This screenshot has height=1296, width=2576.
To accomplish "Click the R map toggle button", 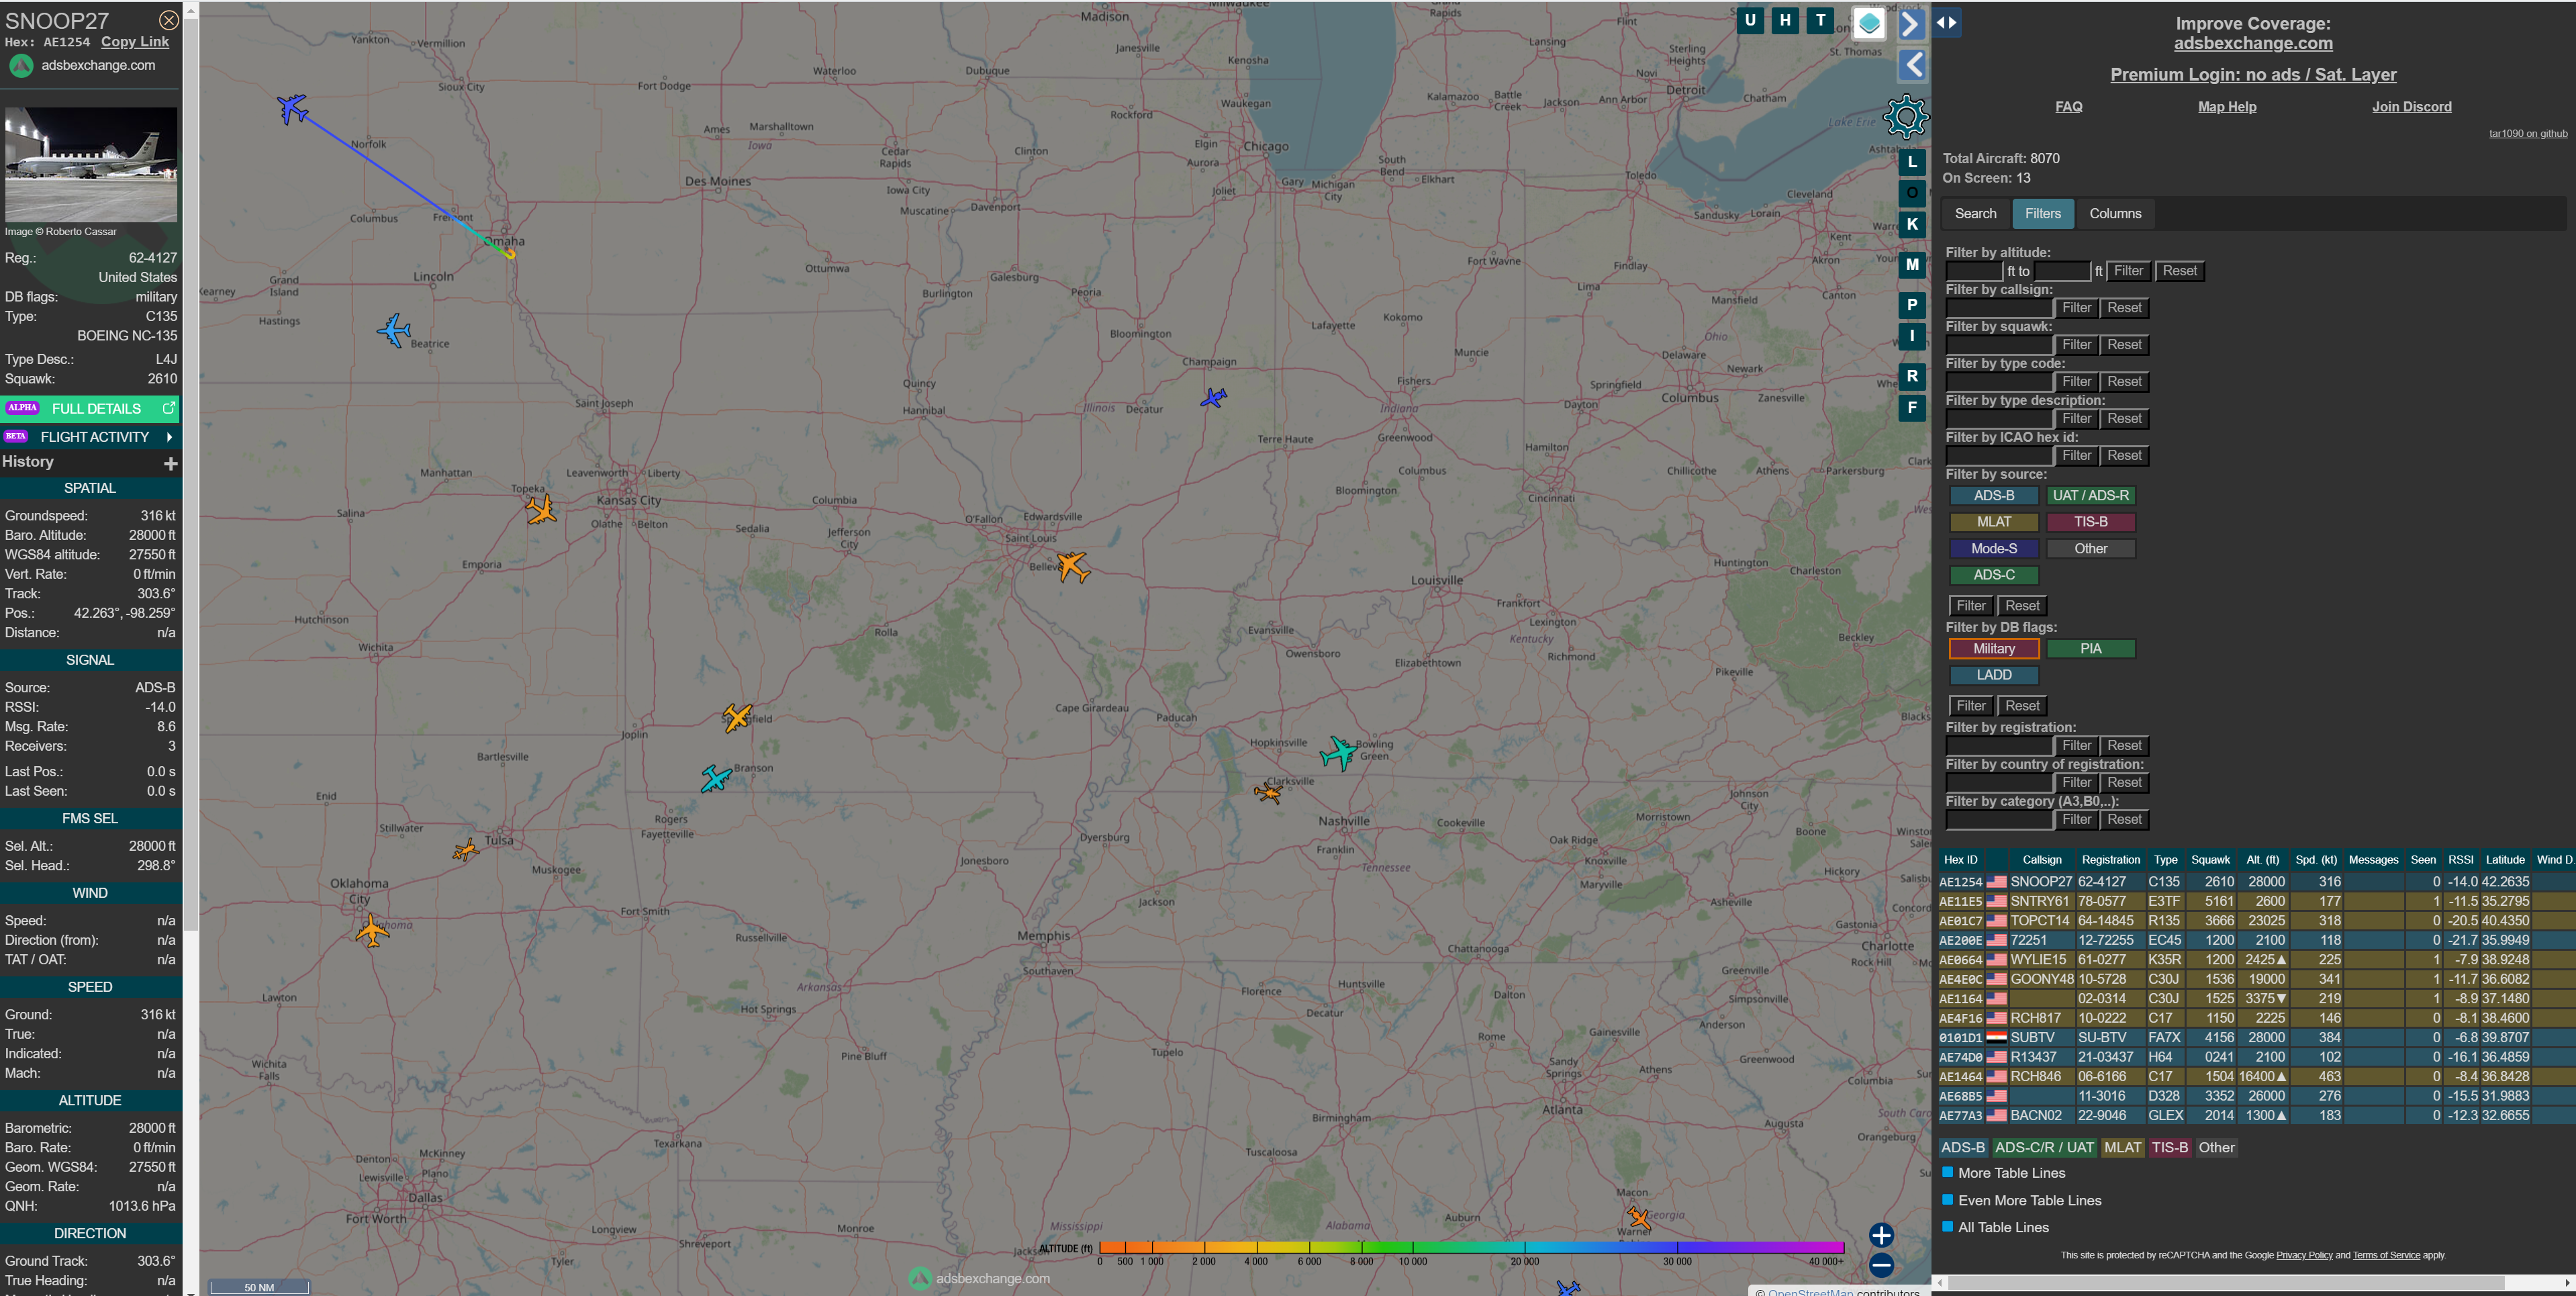I will (1912, 376).
